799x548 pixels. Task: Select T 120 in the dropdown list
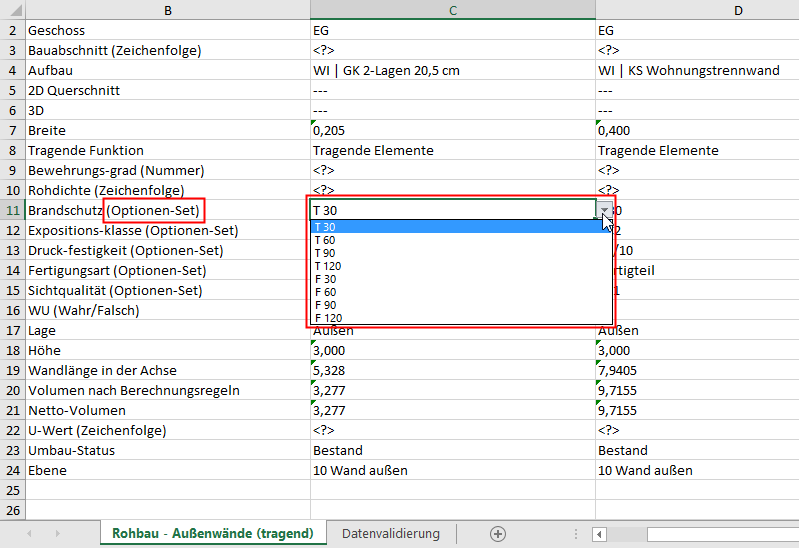pyautogui.click(x=461, y=266)
